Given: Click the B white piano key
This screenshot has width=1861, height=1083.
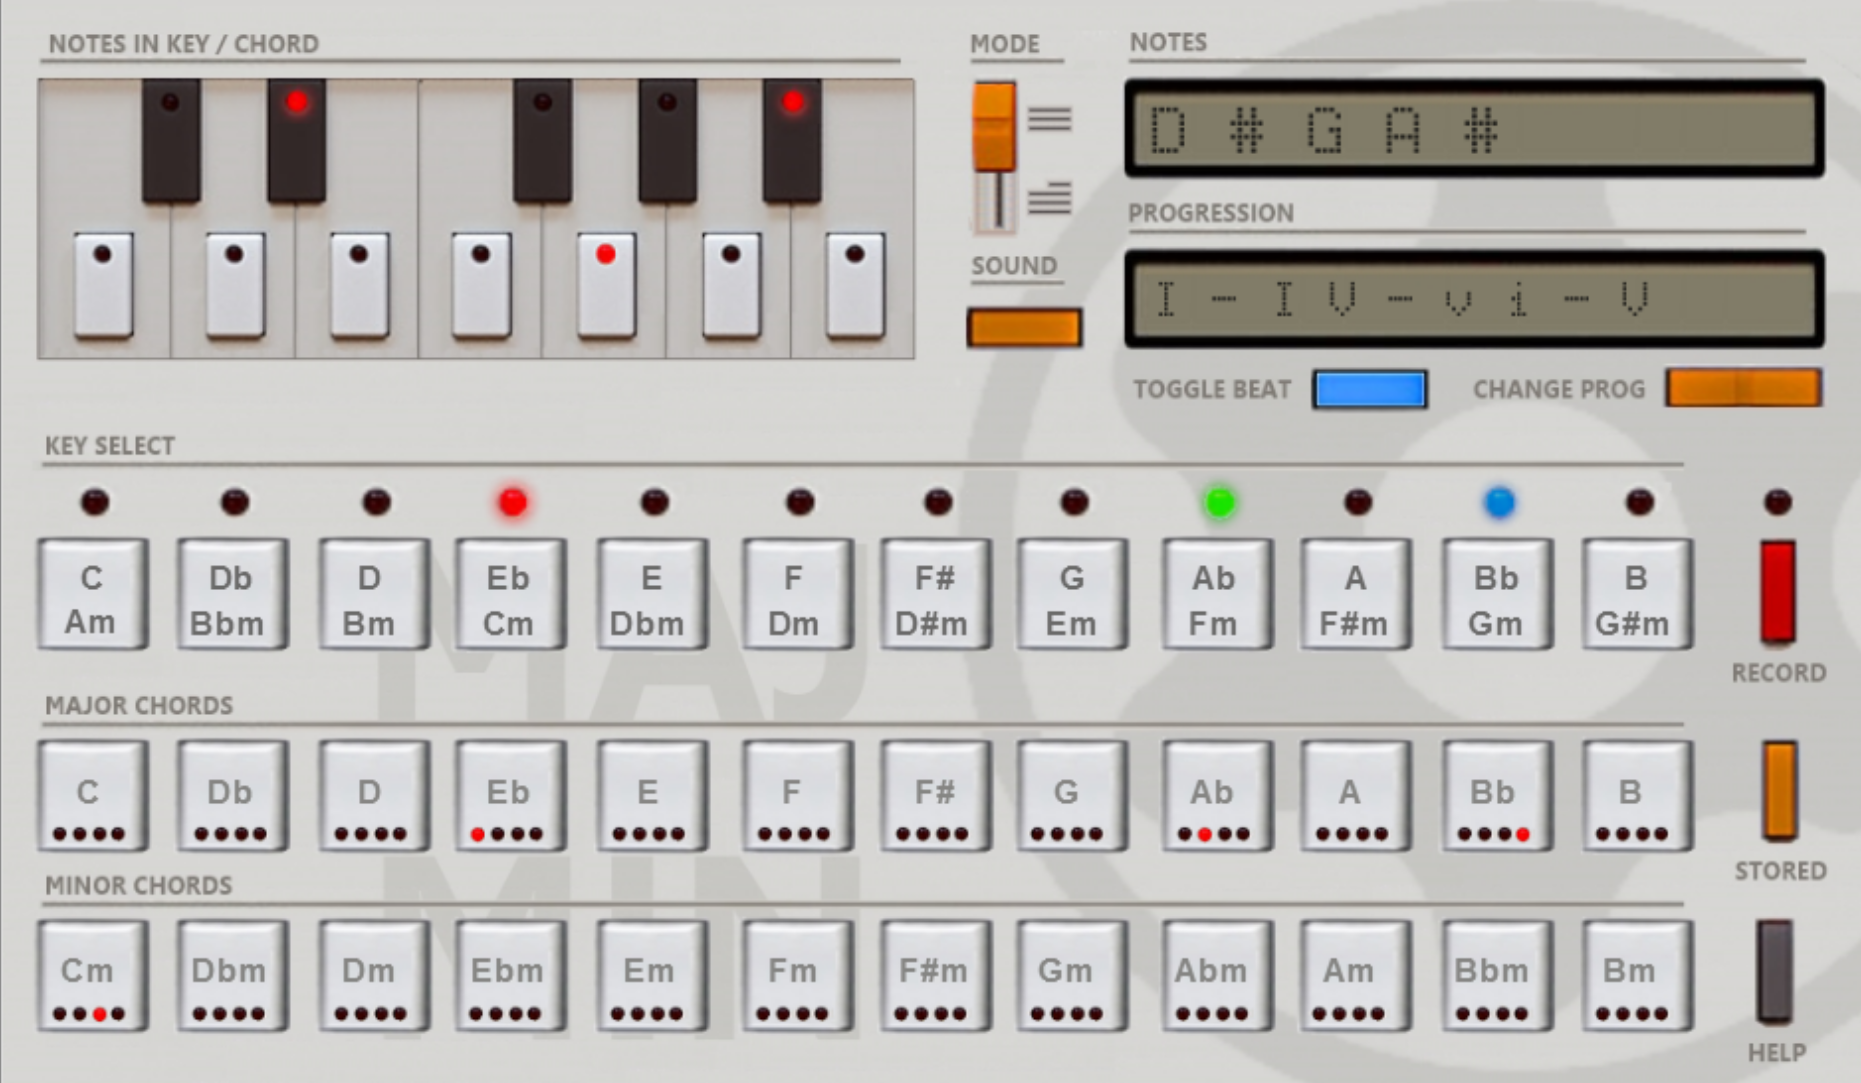Looking at the screenshot, I should point(855,285).
